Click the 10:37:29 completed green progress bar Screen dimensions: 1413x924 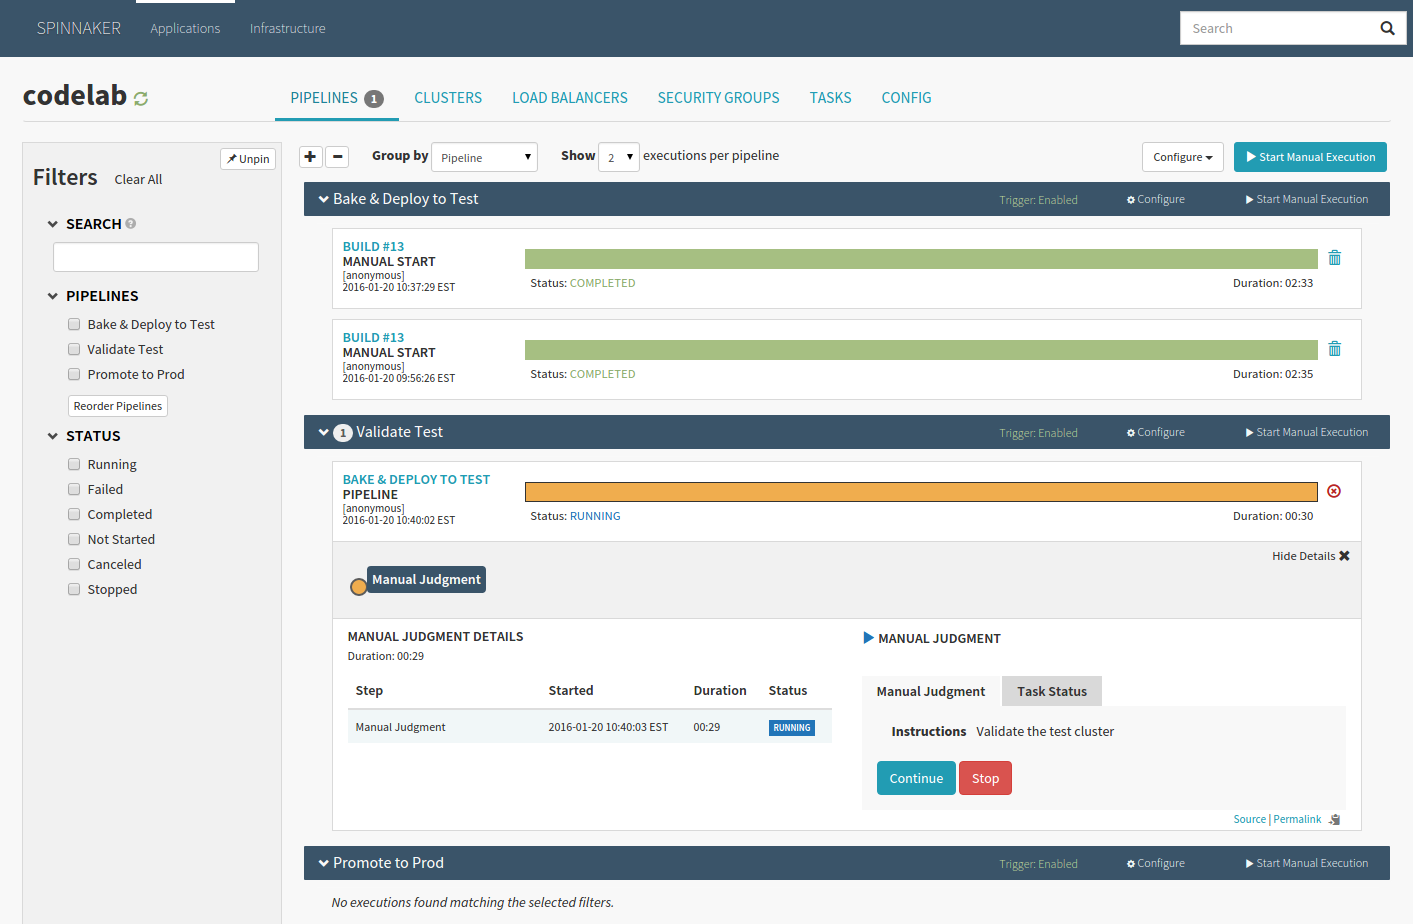coord(921,259)
